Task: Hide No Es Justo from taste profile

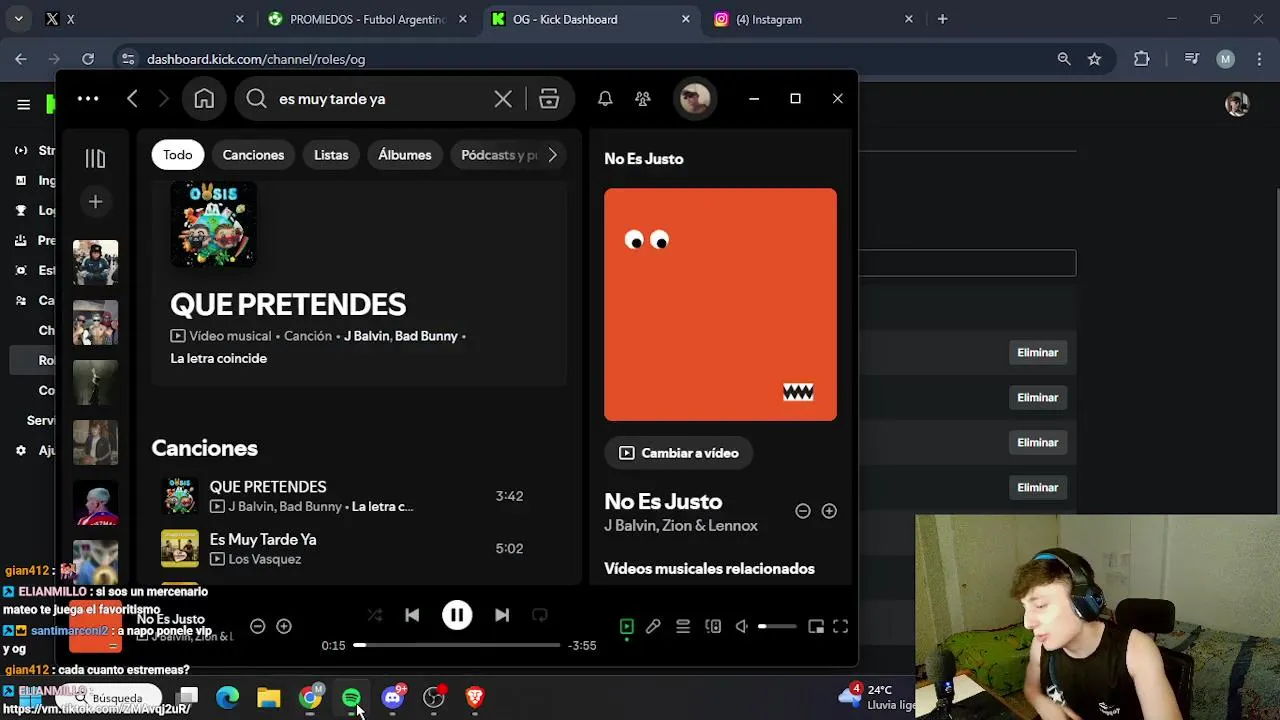Action: (x=802, y=511)
